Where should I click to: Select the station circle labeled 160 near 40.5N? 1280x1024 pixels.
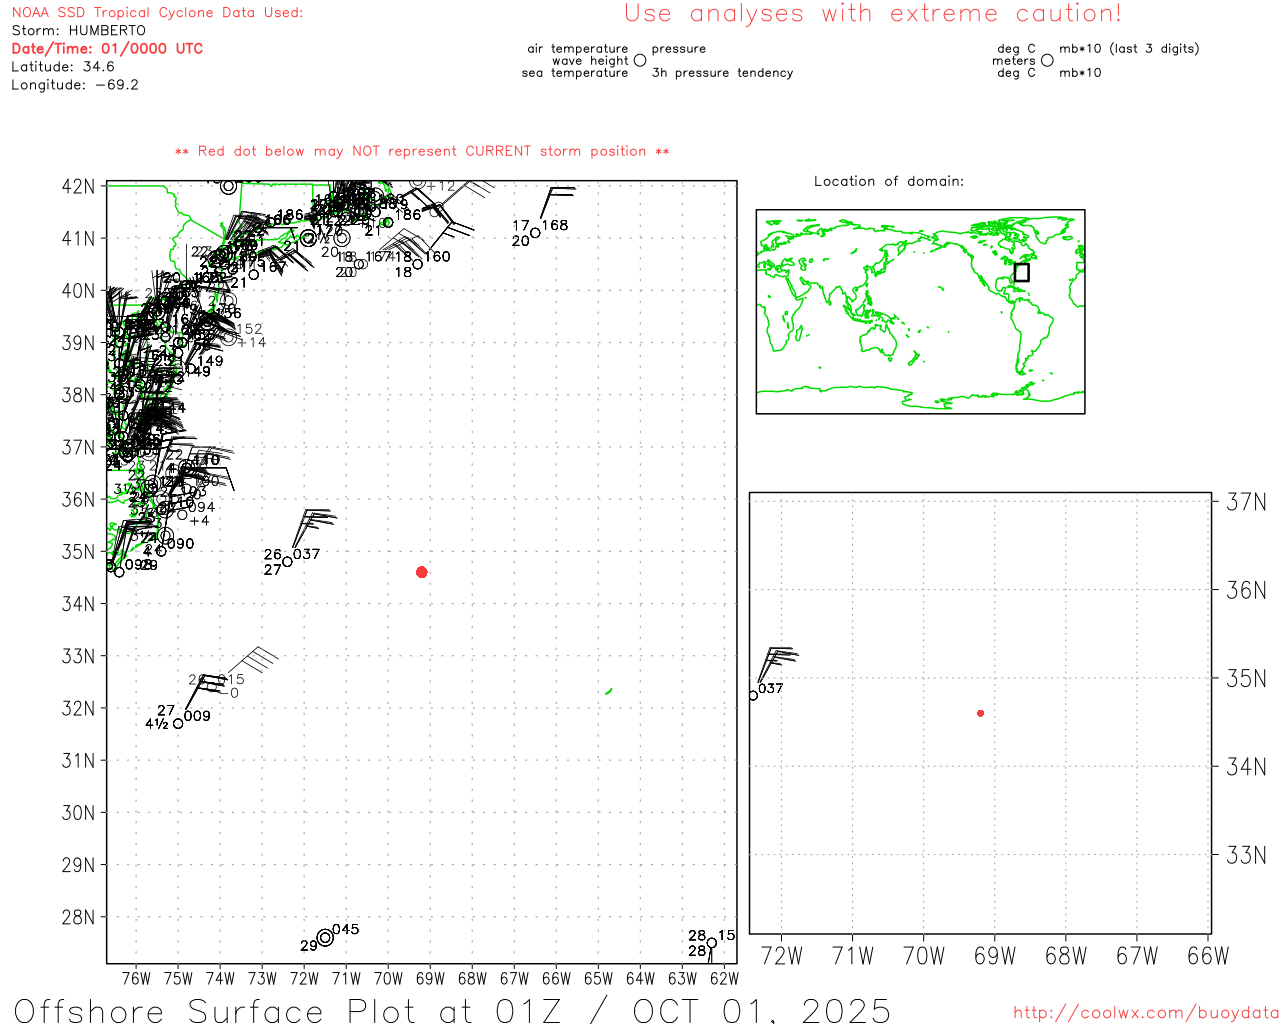click(417, 264)
